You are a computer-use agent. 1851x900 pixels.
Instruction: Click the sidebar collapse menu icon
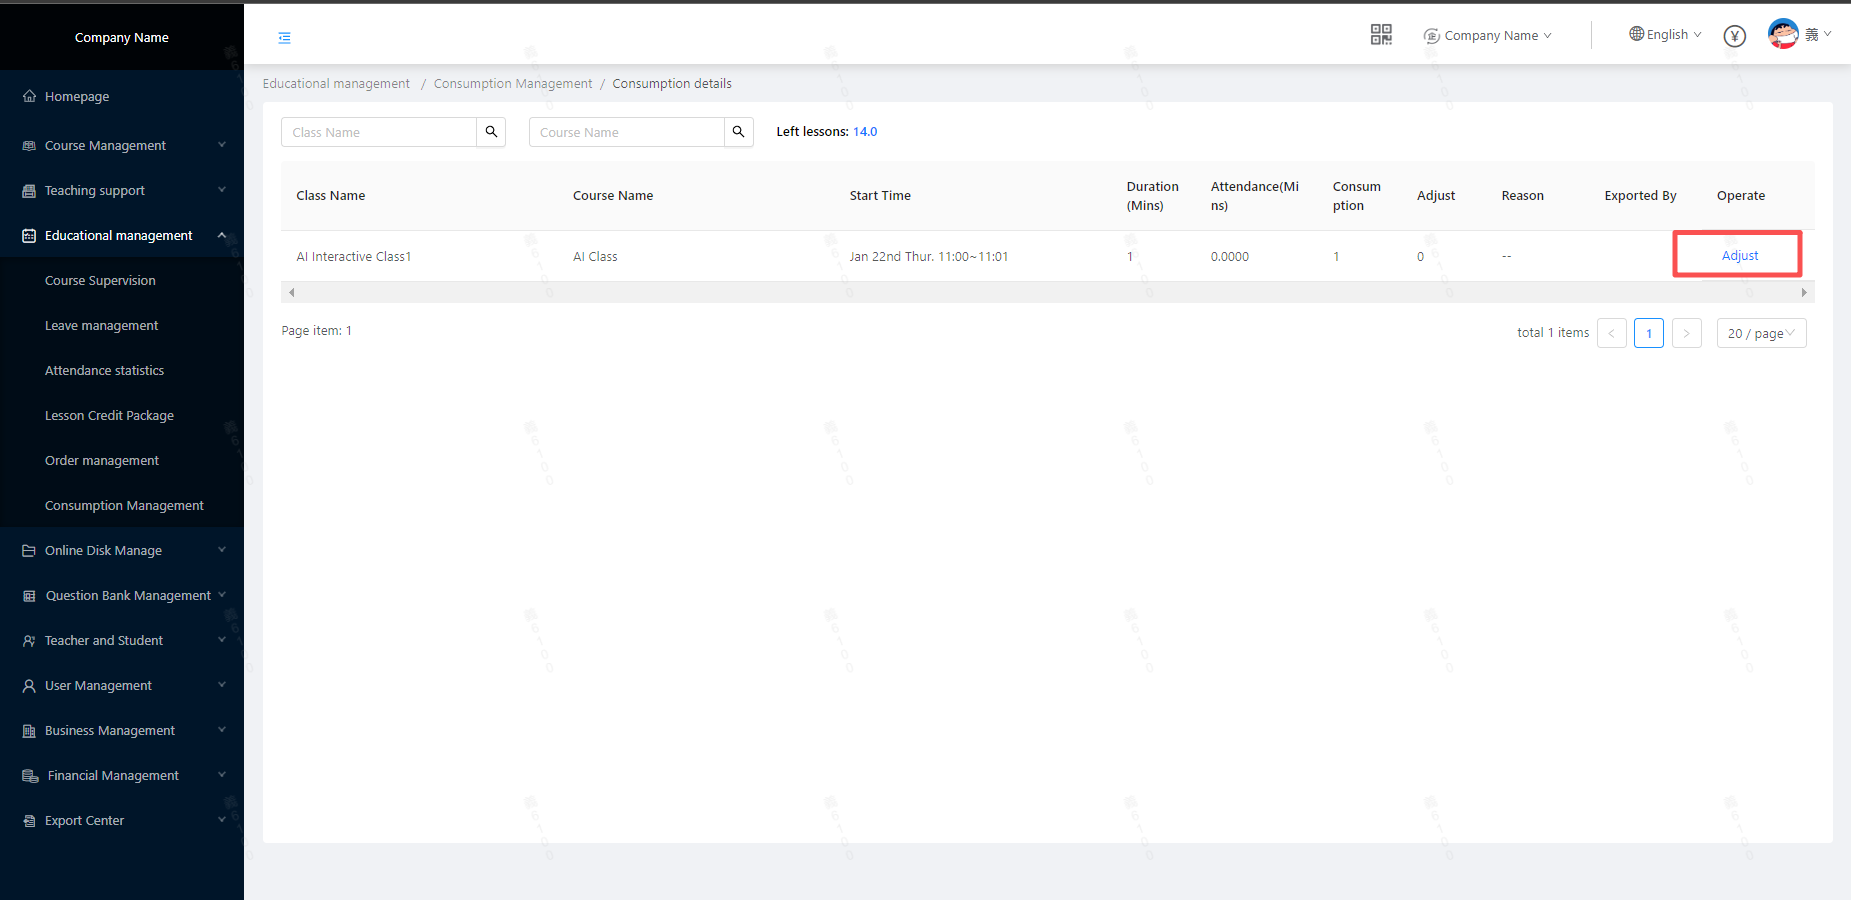click(284, 38)
